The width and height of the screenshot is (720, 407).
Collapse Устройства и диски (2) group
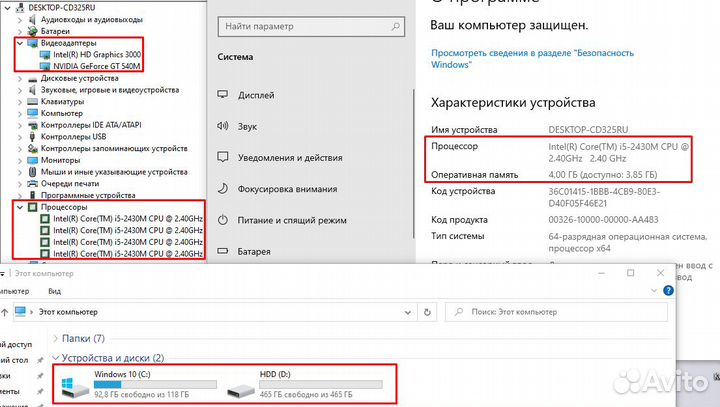pos(56,358)
